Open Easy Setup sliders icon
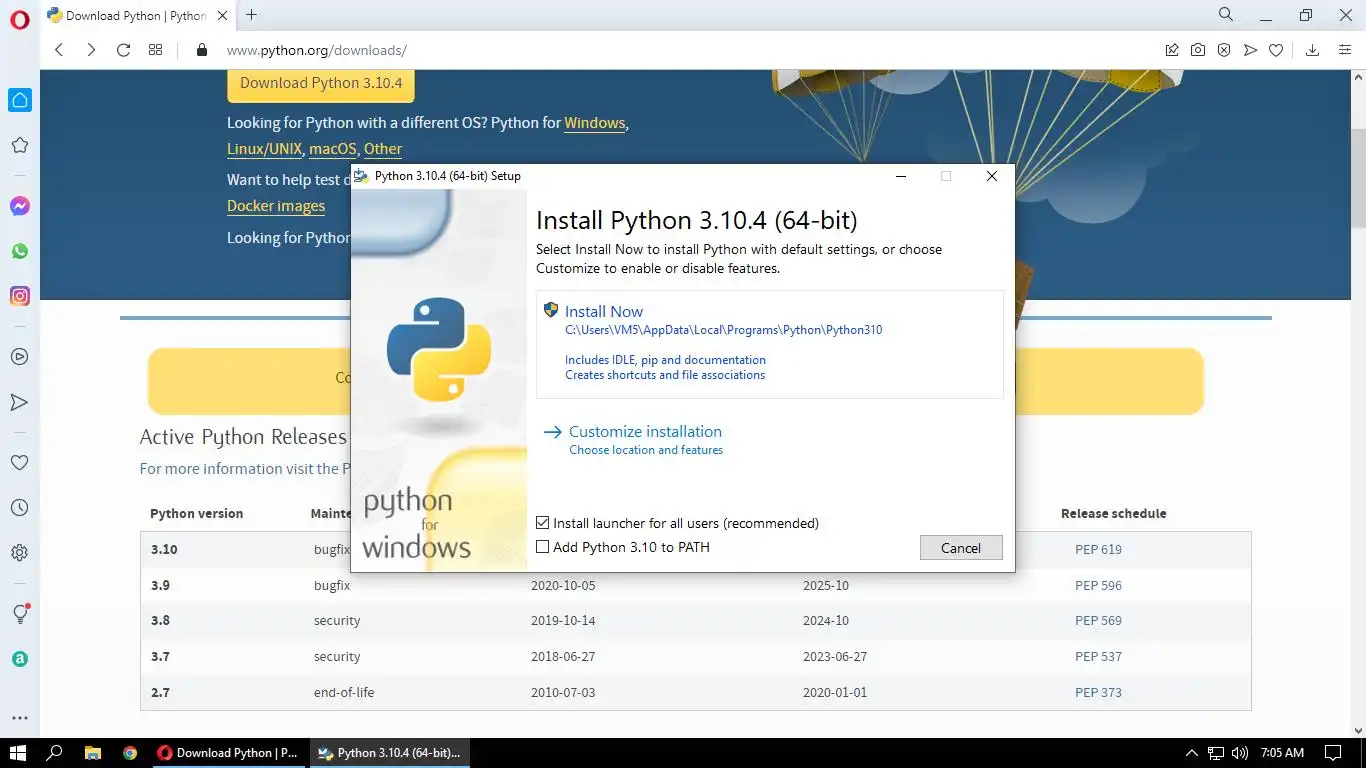Image resolution: width=1366 pixels, height=768 pixels. (x=1345, y=50)
